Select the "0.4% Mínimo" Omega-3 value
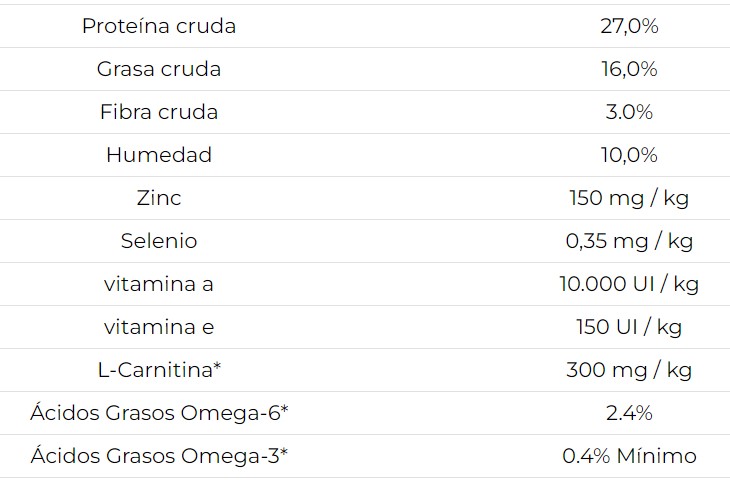The height and width of the screenshot is (485, 730). click(629, 456)
